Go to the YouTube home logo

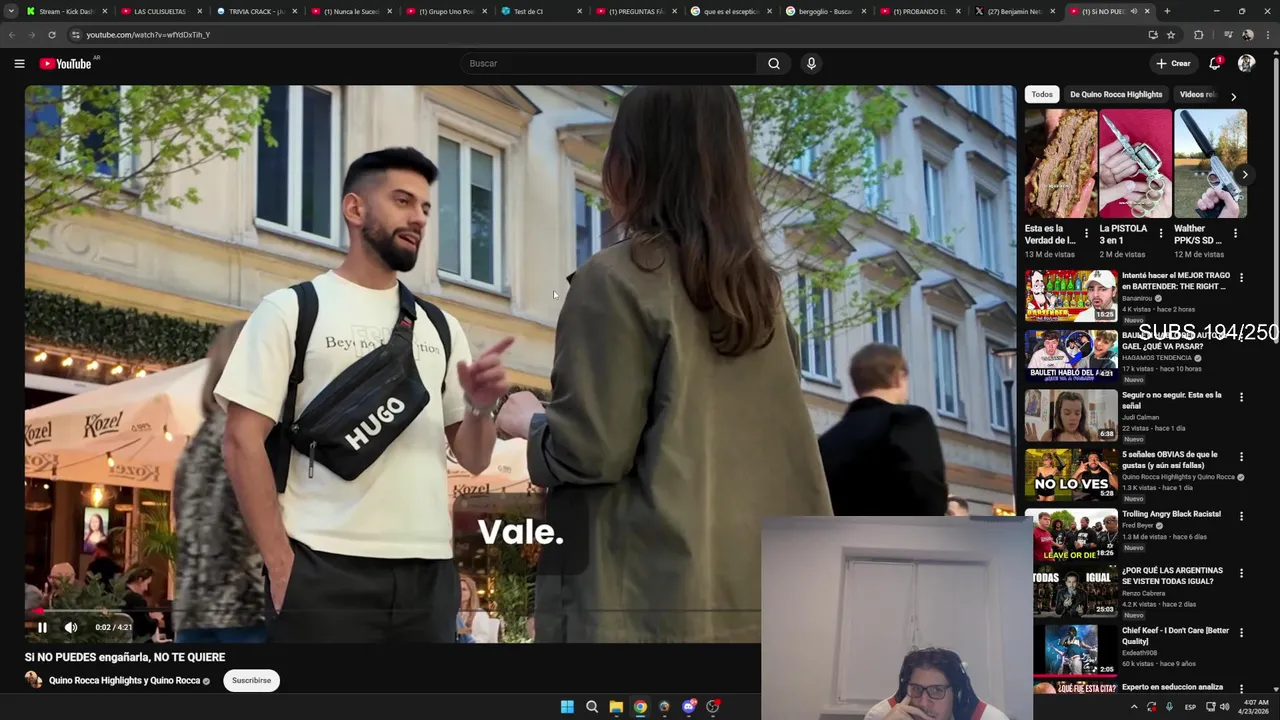(66, 63)
